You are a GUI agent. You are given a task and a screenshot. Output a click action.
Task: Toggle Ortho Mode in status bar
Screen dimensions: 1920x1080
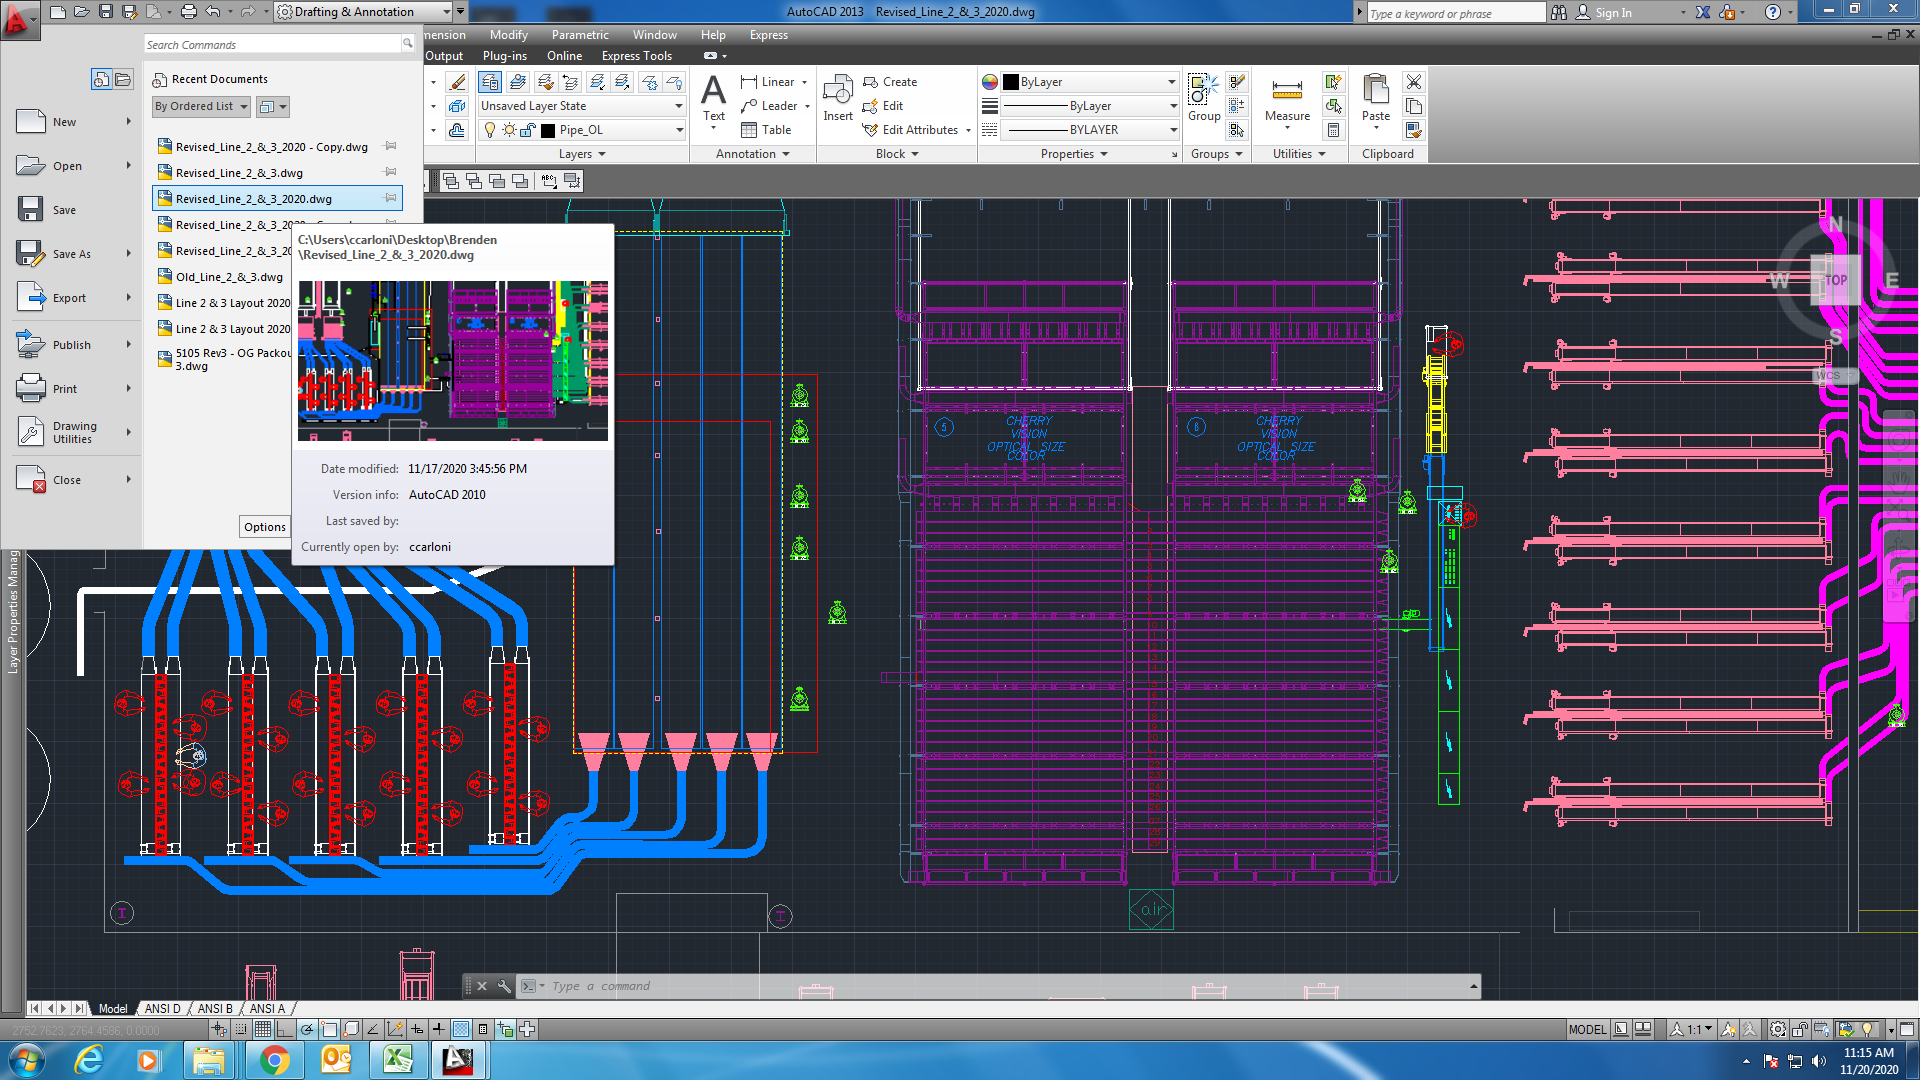click(285, 1029)
